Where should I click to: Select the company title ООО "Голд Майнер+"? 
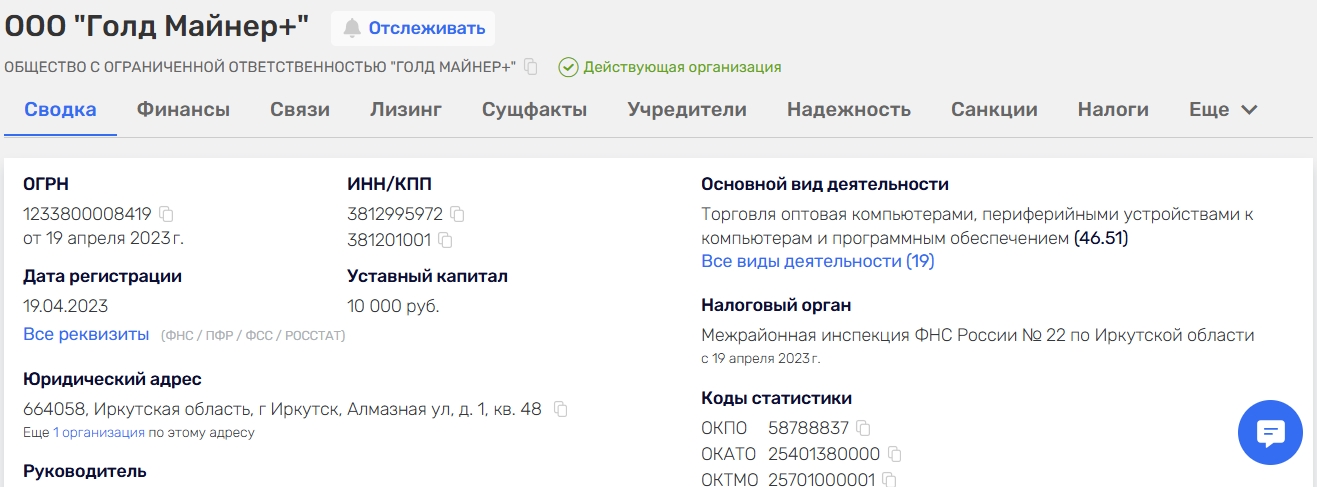pos(157,28)
